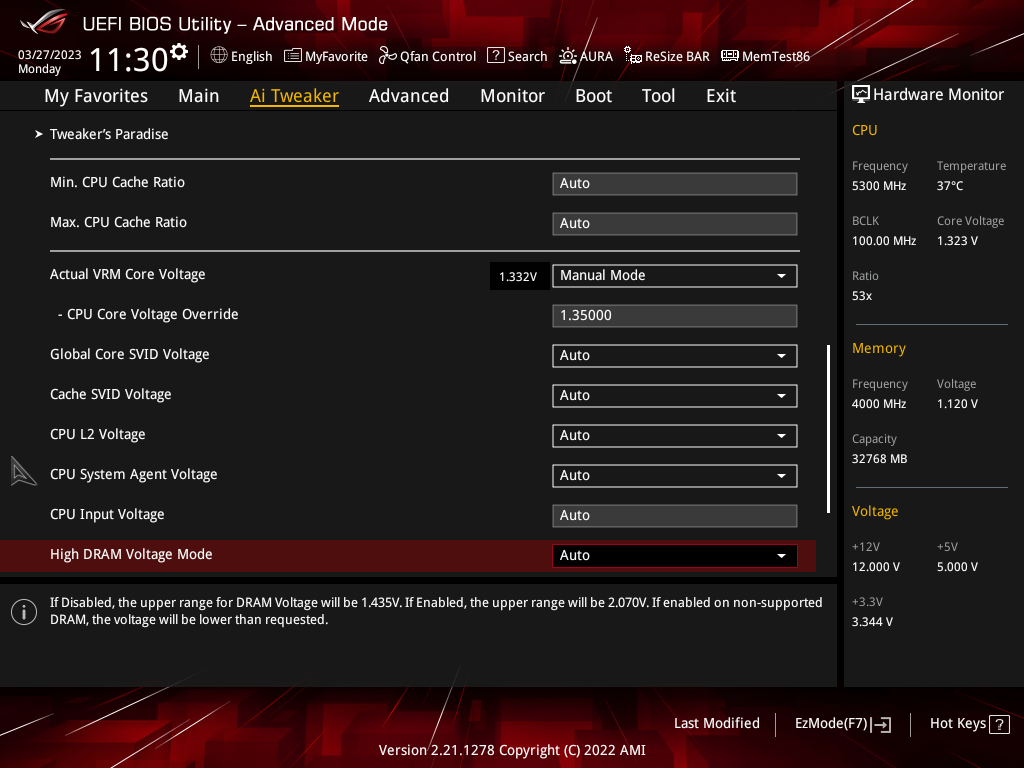This screenshot has width=1024, height=768.
Task: Switch to Main tab
Action: [199, 96]
